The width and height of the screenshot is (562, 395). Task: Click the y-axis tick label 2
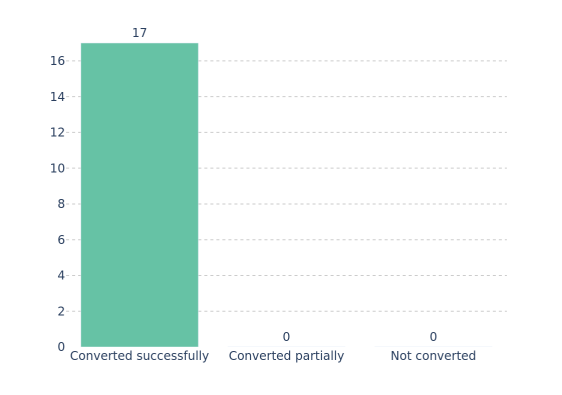tap(61, 311)
